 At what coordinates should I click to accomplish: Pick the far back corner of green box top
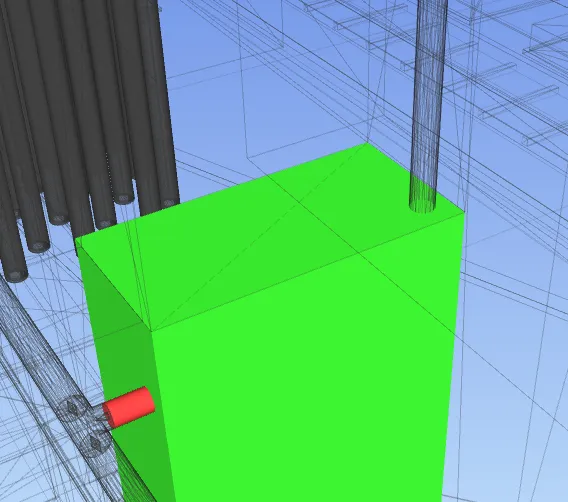point(367,144)
